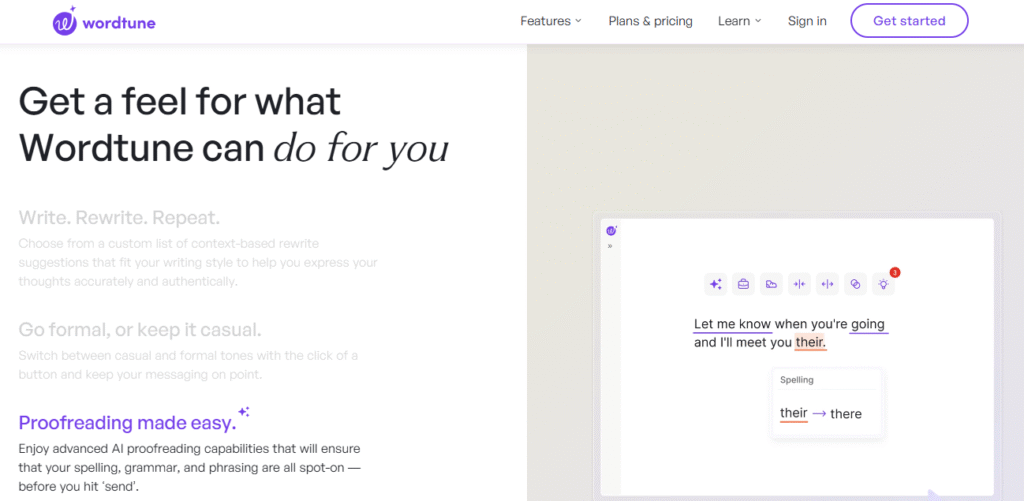Select 'Go formal, or keep it casual' heading
Screen dimensions: 1024x501
[x=140, y=330]
